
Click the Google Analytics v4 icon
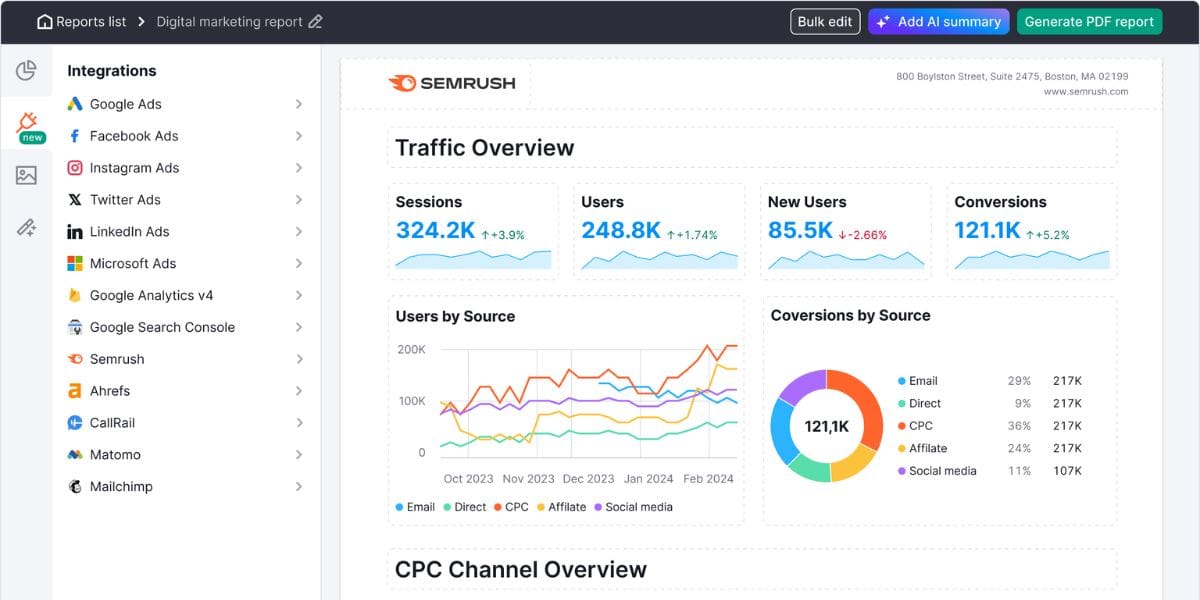pyautogui.click(x=75, y=296)
